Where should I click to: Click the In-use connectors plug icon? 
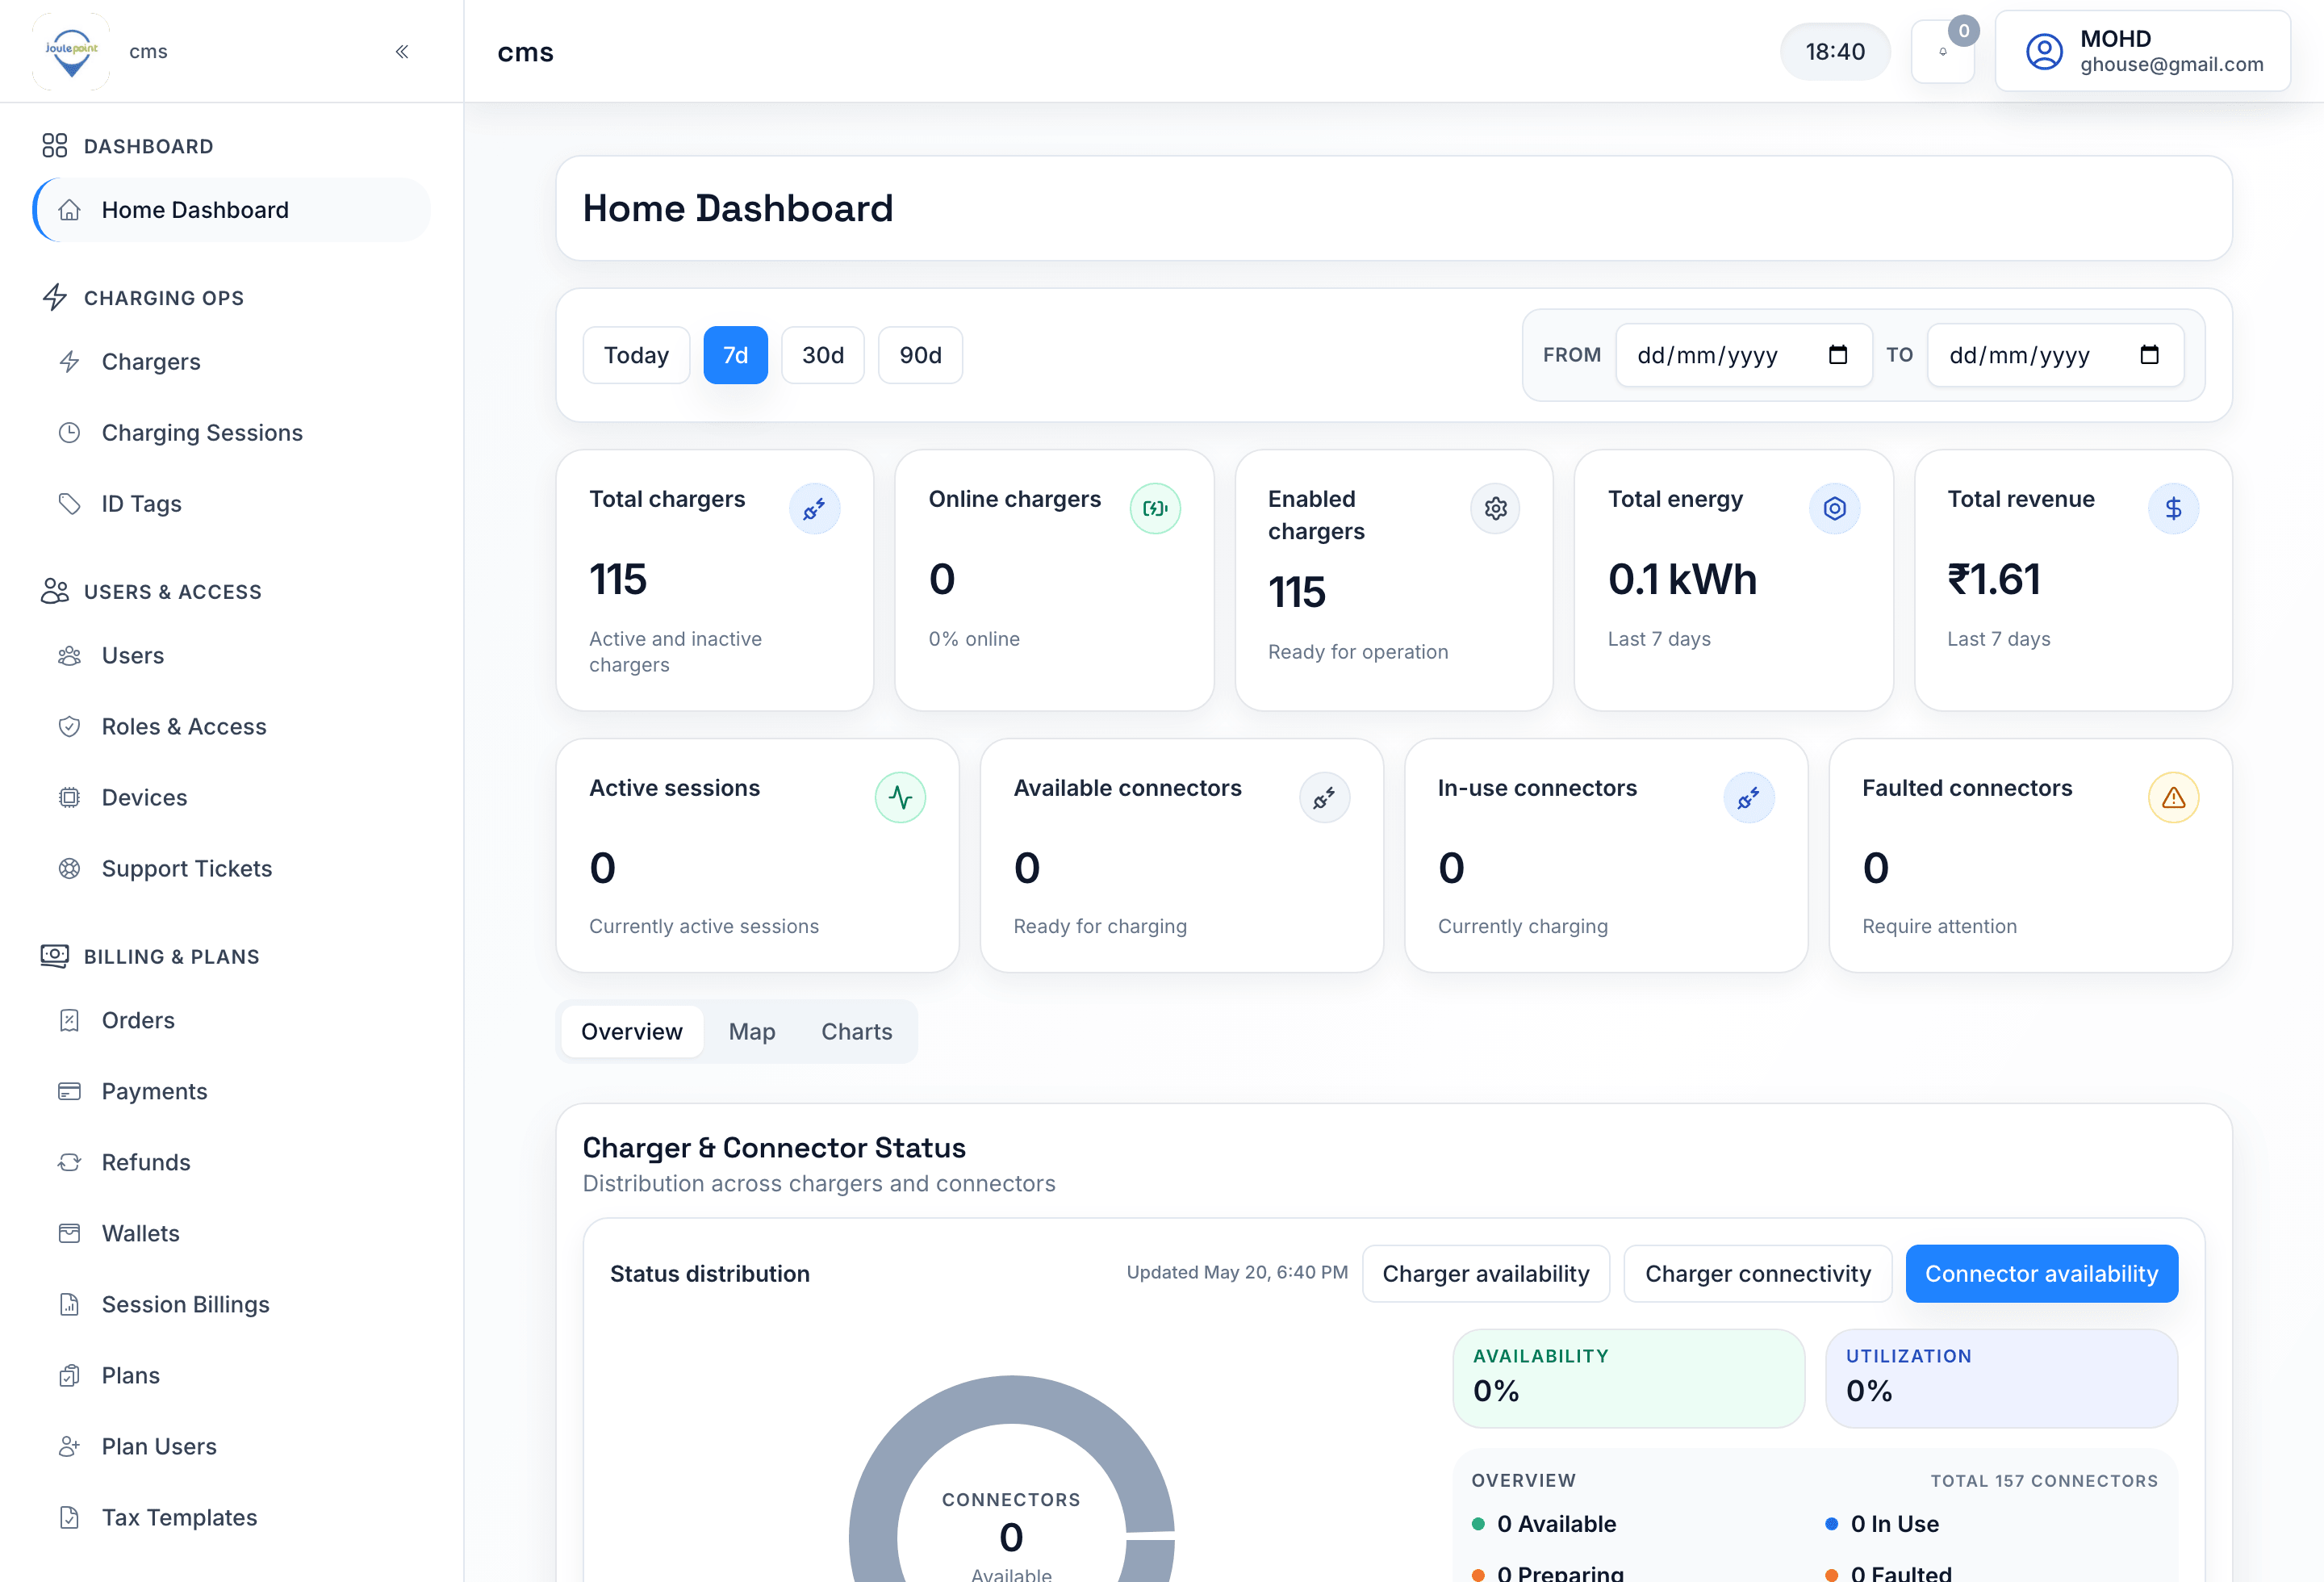pyautogui.click(x=1748, y=798)
